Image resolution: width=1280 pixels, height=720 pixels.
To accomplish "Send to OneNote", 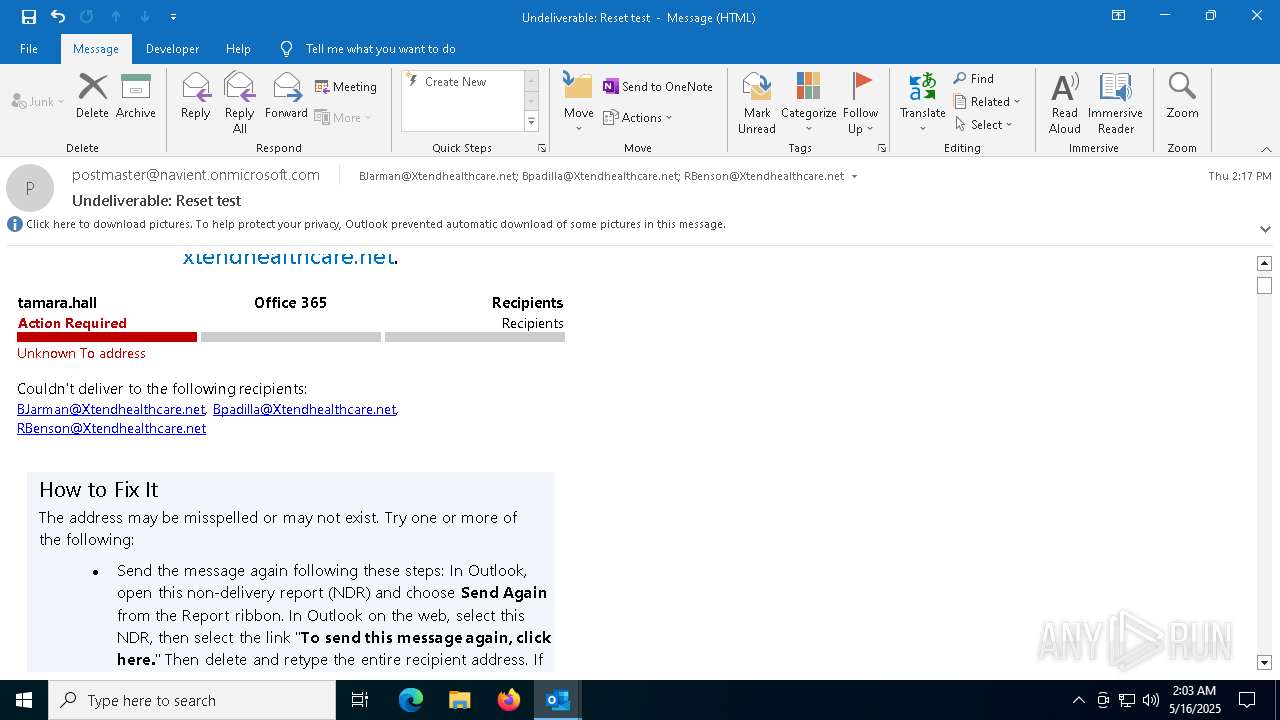I will click(x=658, y=87).
